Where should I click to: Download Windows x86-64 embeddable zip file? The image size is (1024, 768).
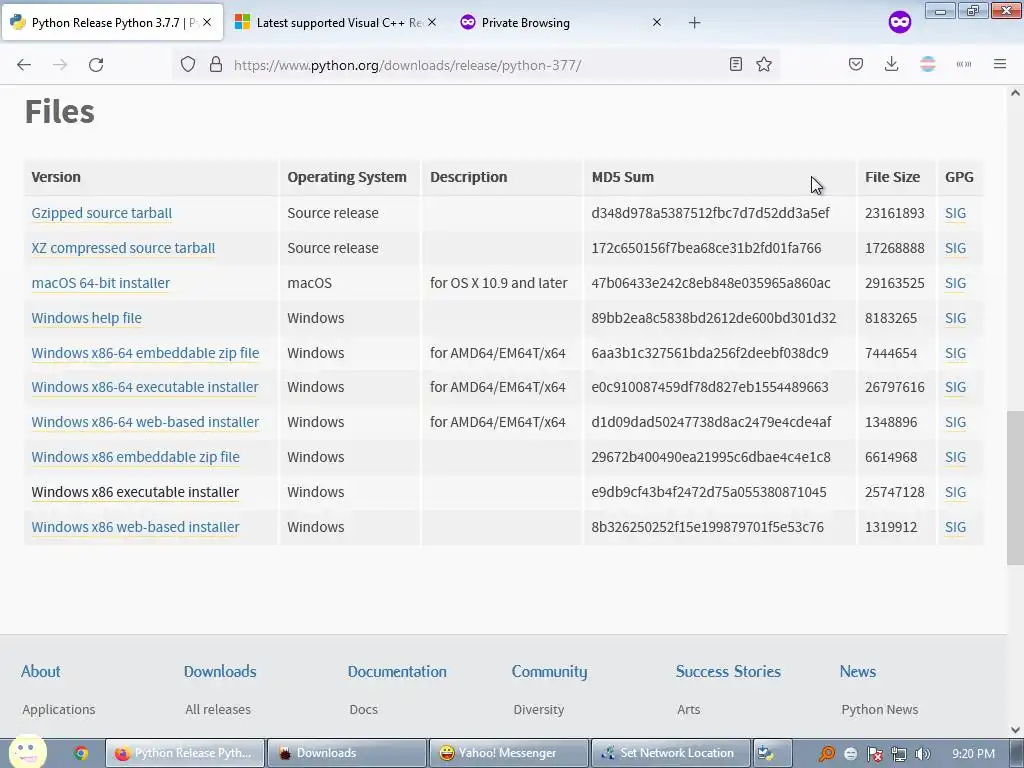tap(146, 353)
